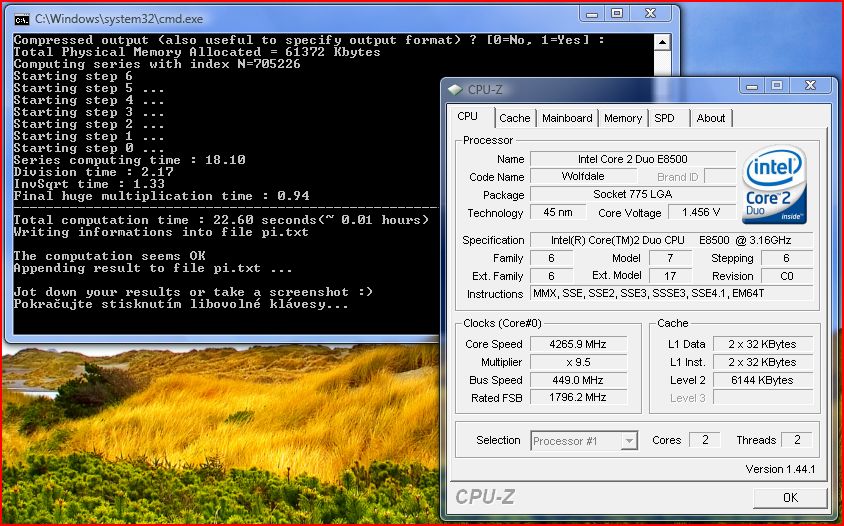
Task: Select the CPU tab
Action: [467, 116]
